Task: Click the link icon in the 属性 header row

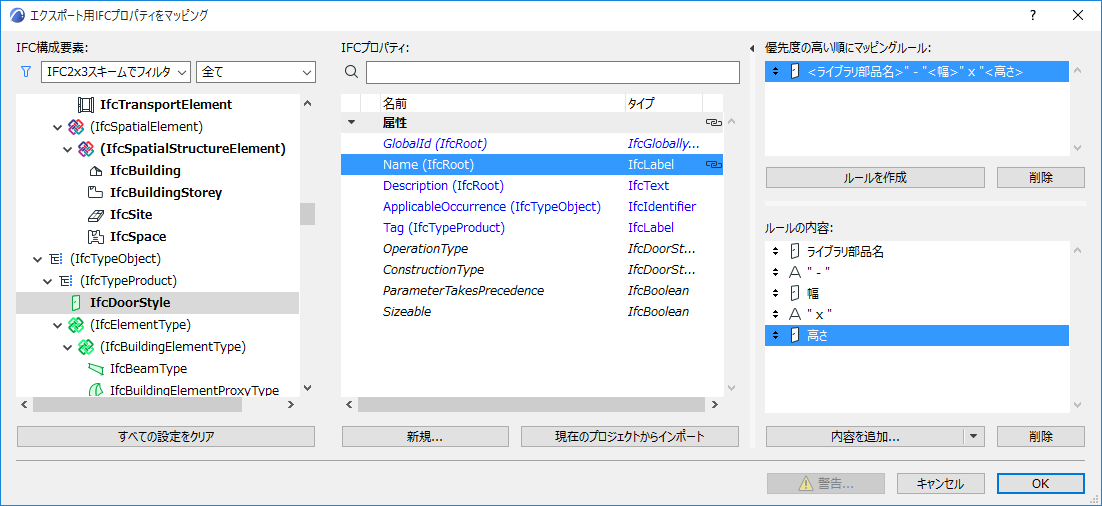Action: click(x=713, y=123)
